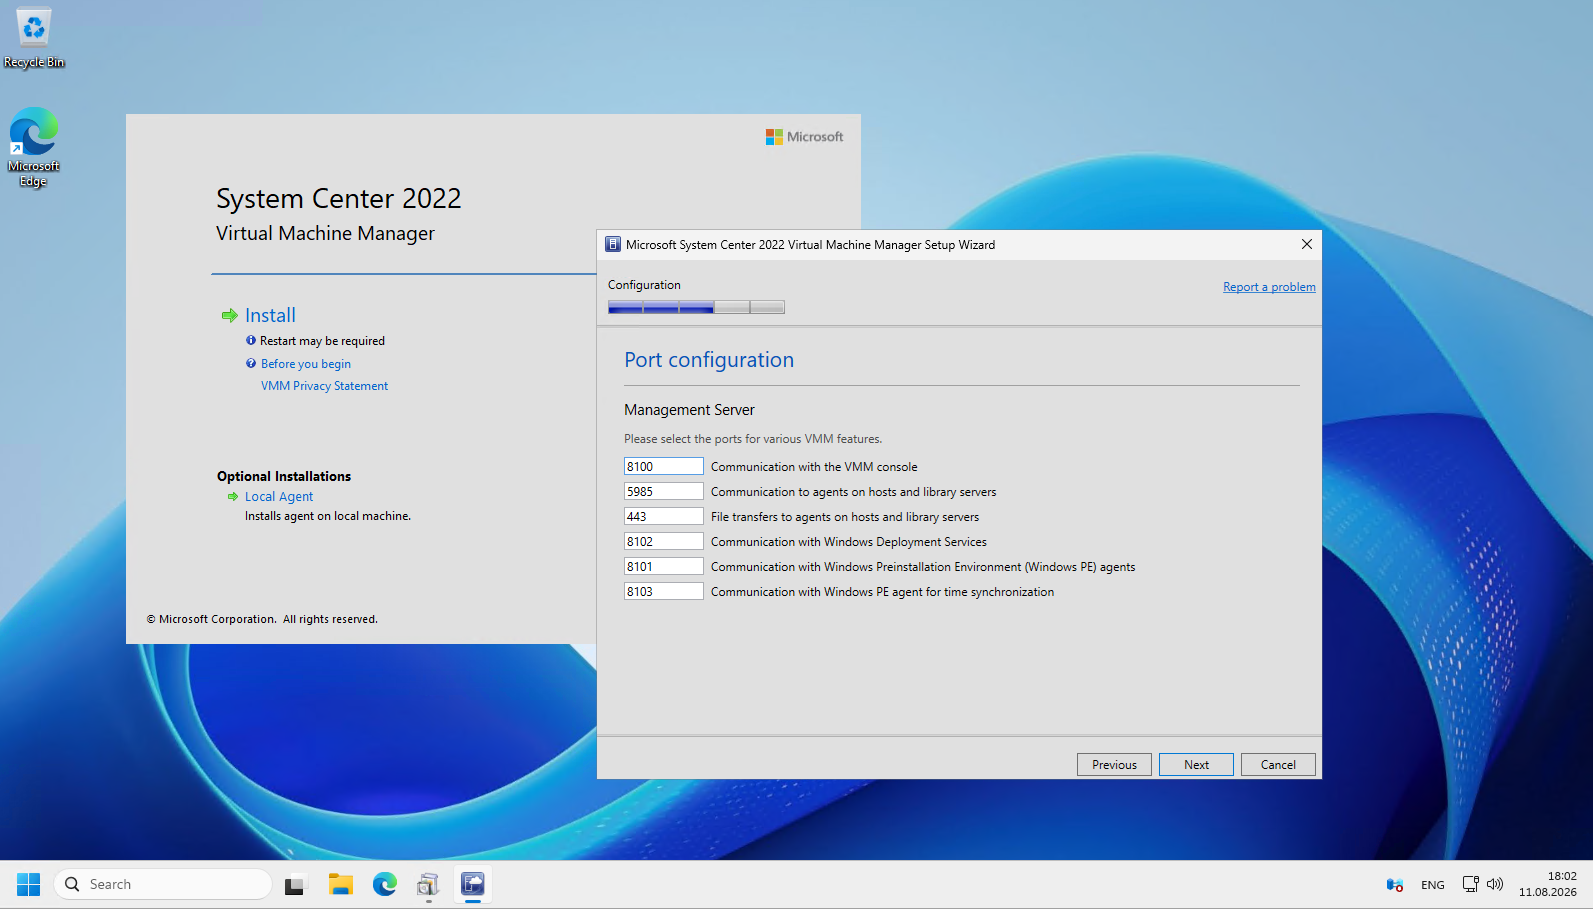Open Task View from the taskbar
The height and width of the screenshot is (909, 1593).
pyautogui.click(x=295, y=884)
